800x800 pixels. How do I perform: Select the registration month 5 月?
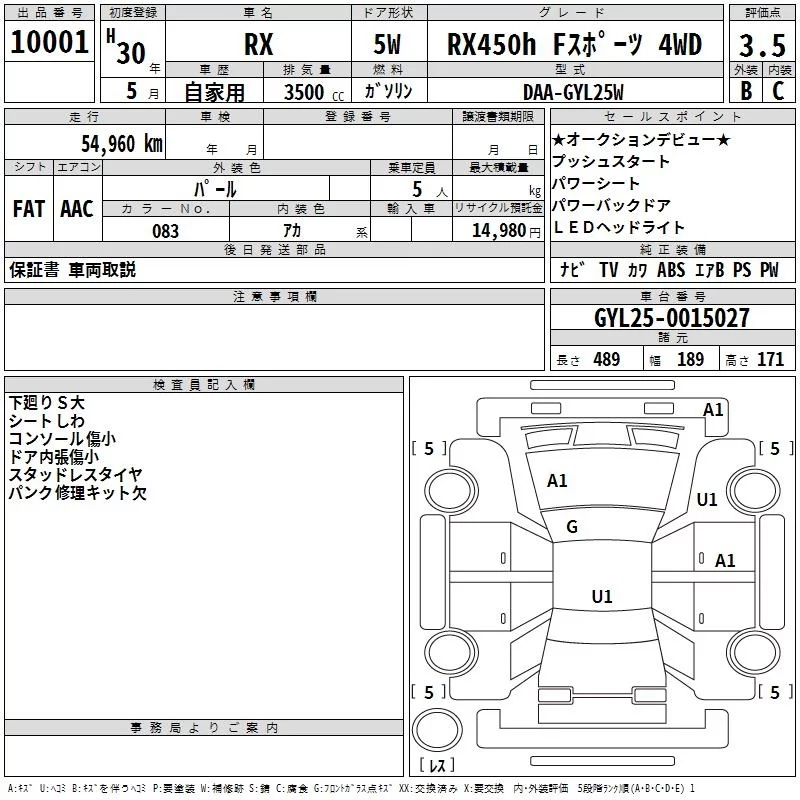(143, 91)
